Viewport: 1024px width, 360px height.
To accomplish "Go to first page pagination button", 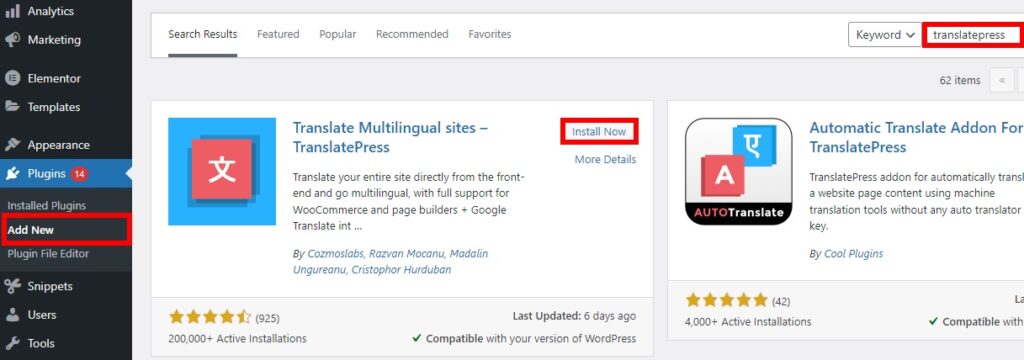I will (1002, 80).
